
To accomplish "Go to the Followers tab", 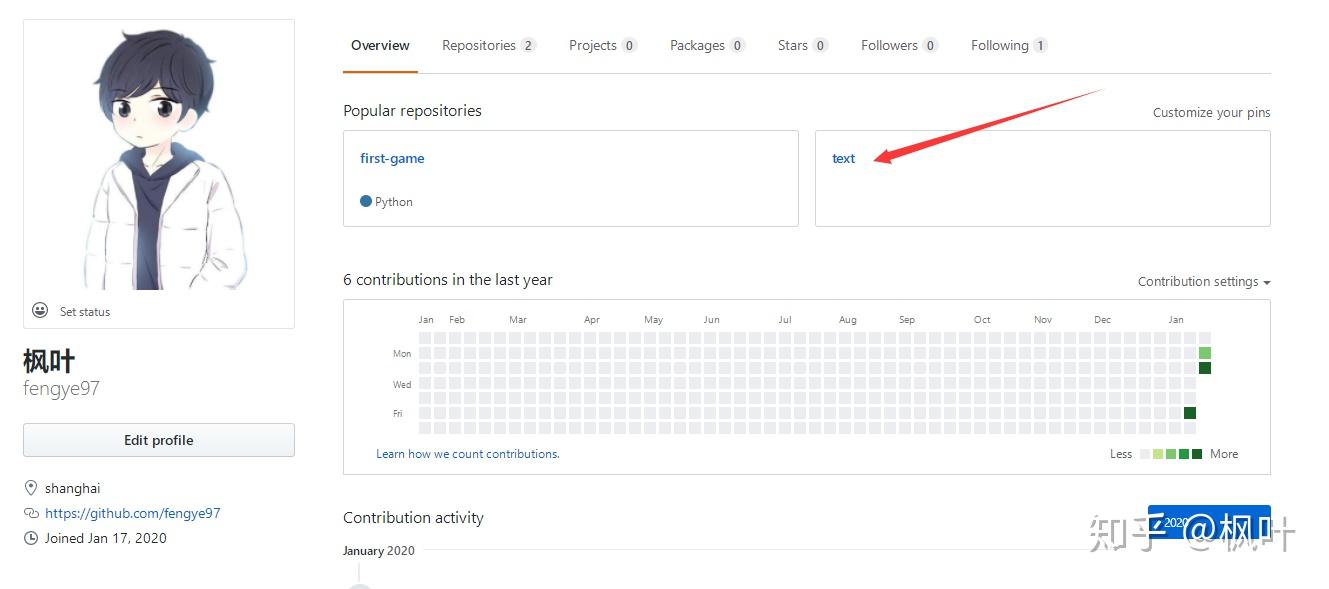I will (x=898, y=46).
